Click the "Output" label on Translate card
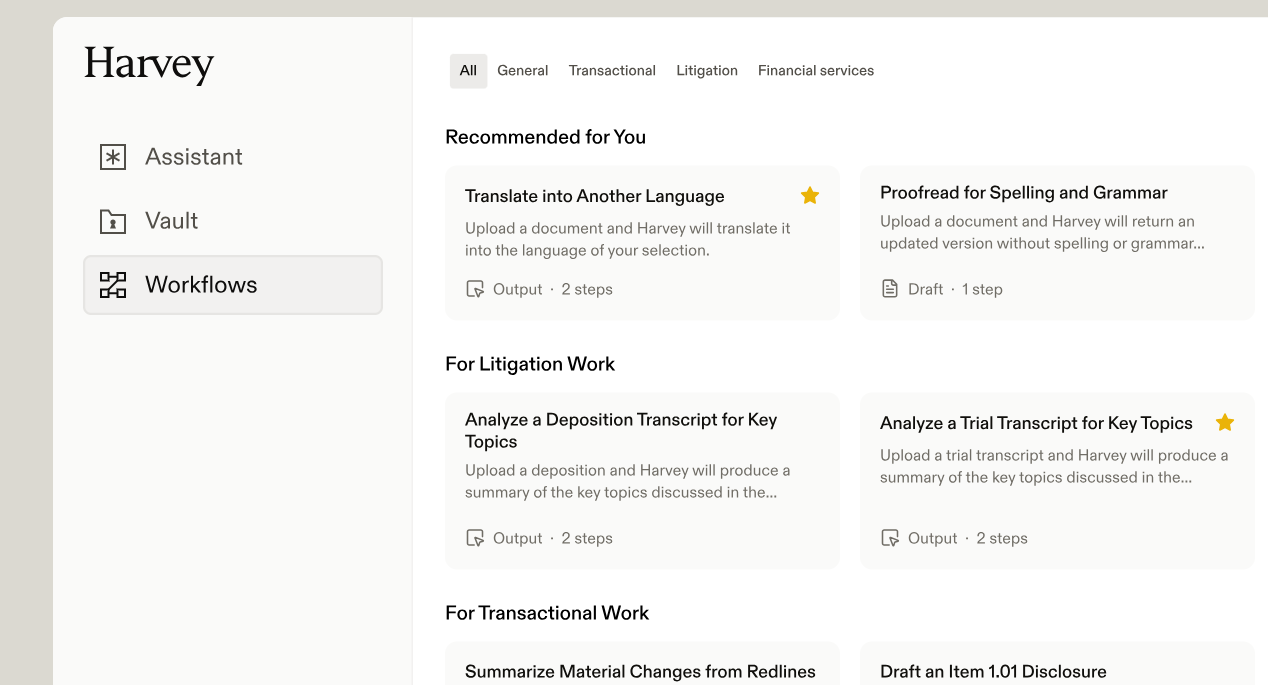Image resolution: width=1268 pixels, height=685 pixels. click(x=517, y=289)
